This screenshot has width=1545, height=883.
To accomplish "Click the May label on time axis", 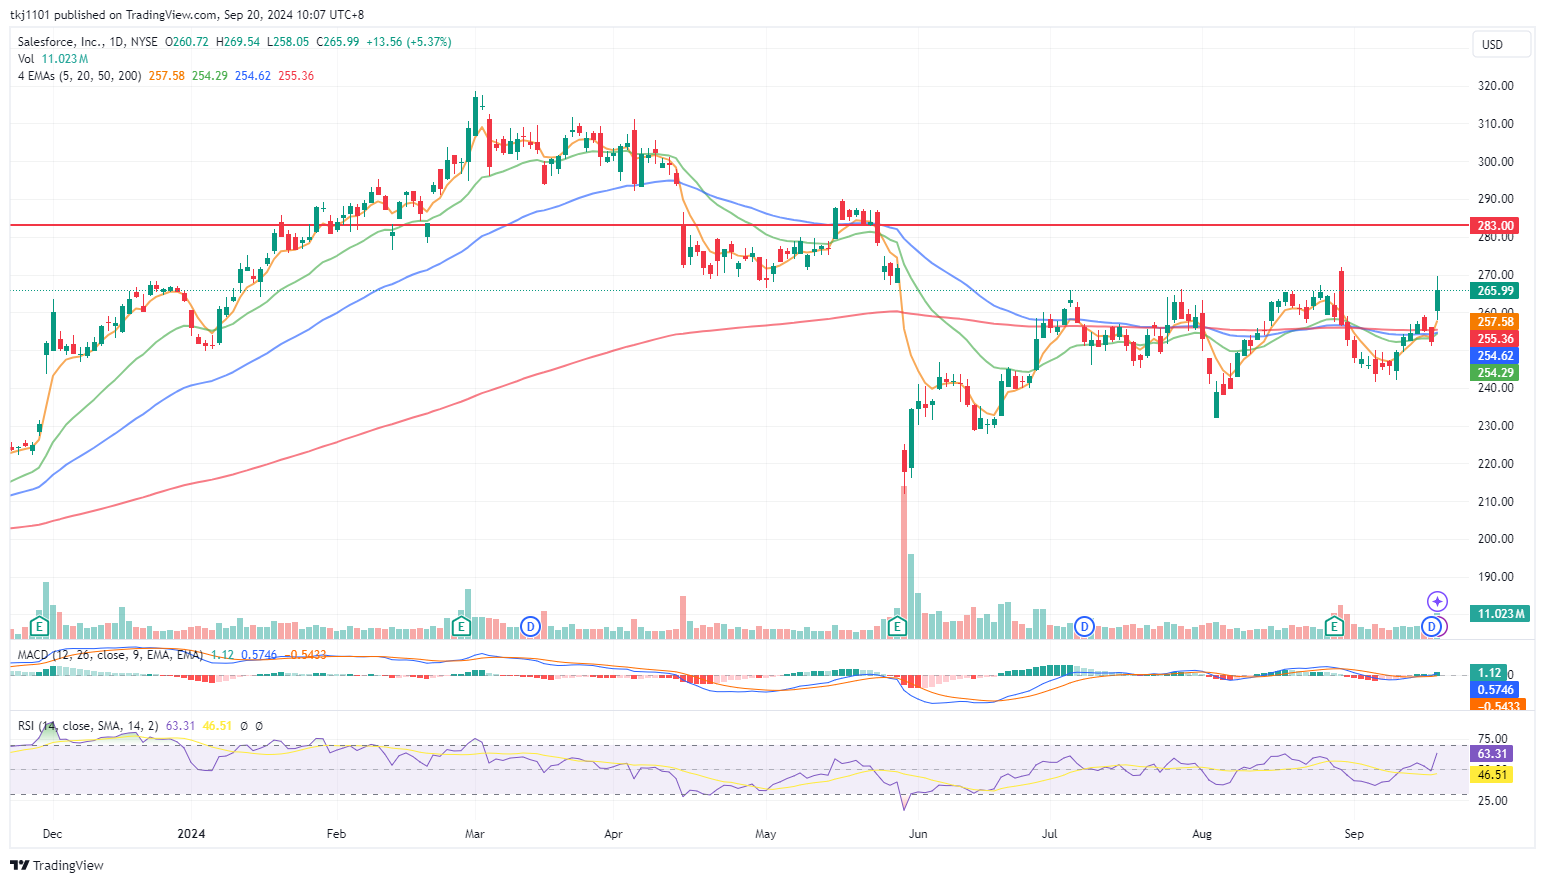I will (x=766, y=834).
